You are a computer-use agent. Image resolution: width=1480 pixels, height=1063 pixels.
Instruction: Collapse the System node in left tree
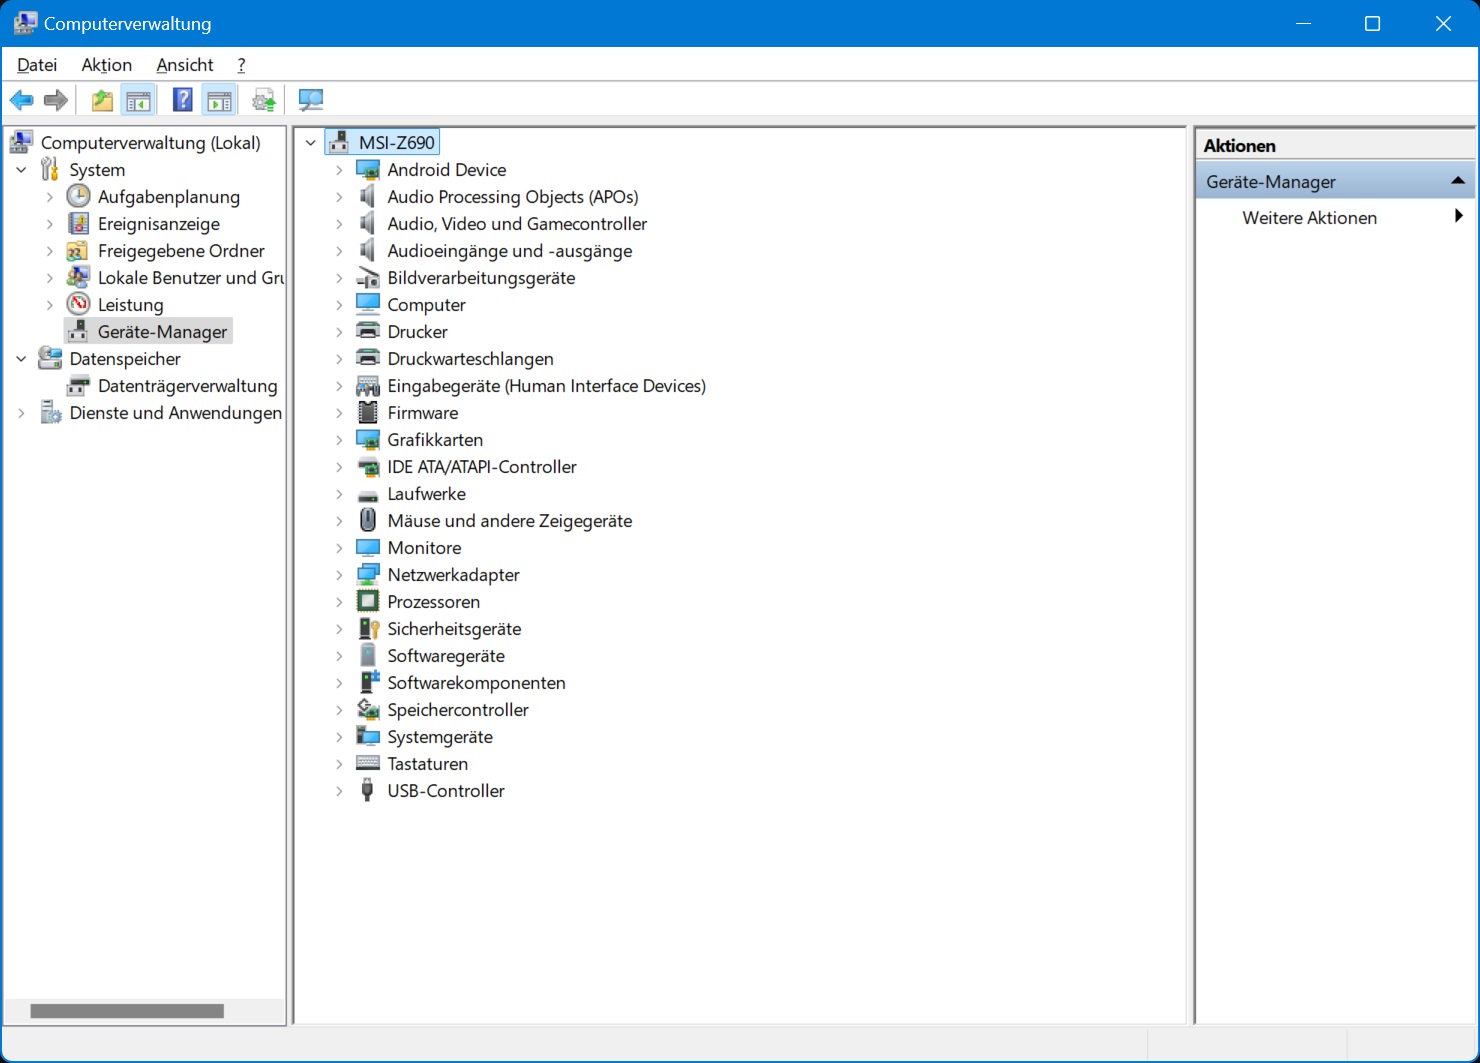pyautogui.click(x=21, y=170)
